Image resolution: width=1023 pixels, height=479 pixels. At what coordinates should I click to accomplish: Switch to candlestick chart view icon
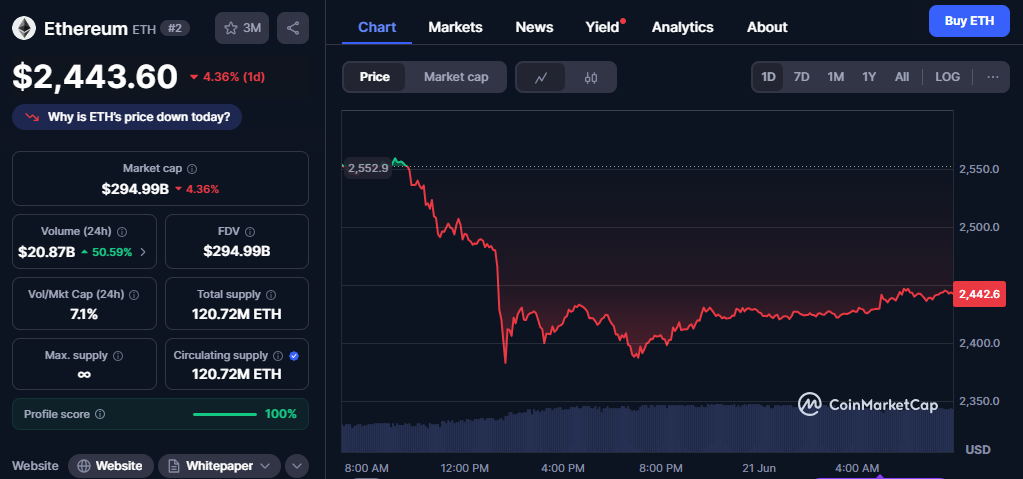590,77
